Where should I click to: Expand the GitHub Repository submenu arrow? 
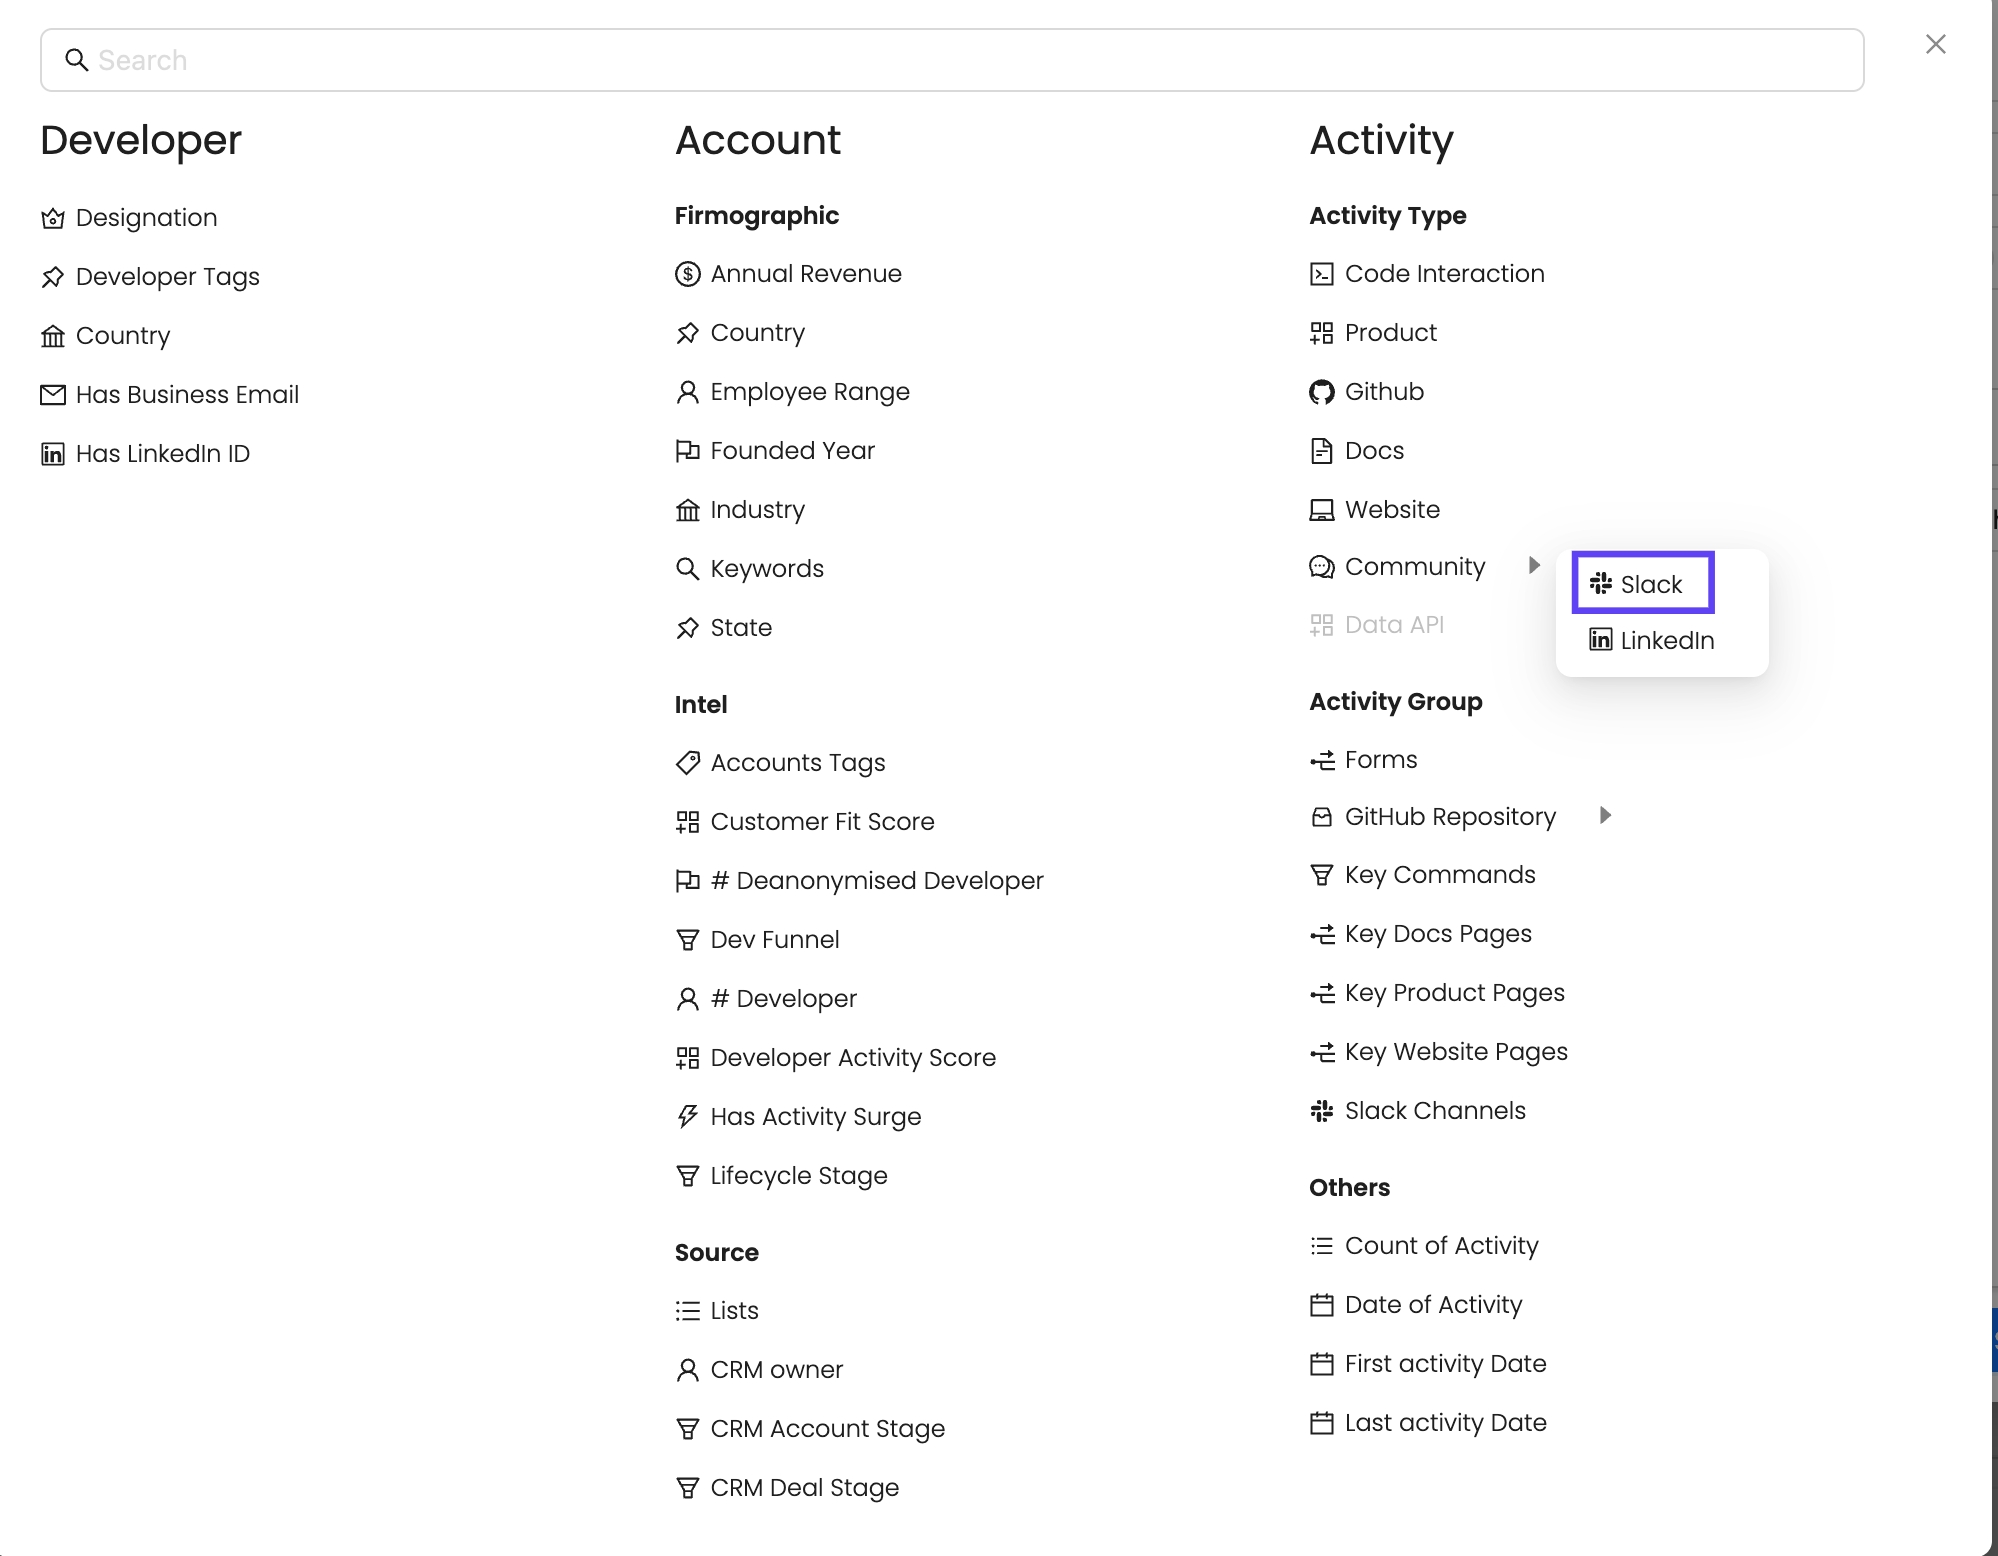pyautogui.click(x=1605, y=816)
